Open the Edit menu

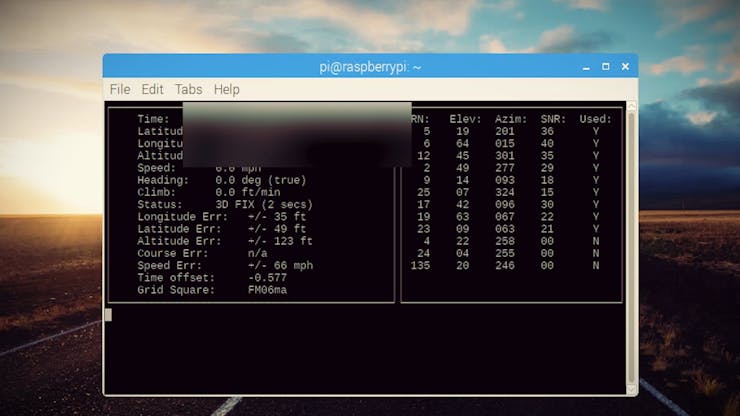pyautogui.click(x=152, y=89)
